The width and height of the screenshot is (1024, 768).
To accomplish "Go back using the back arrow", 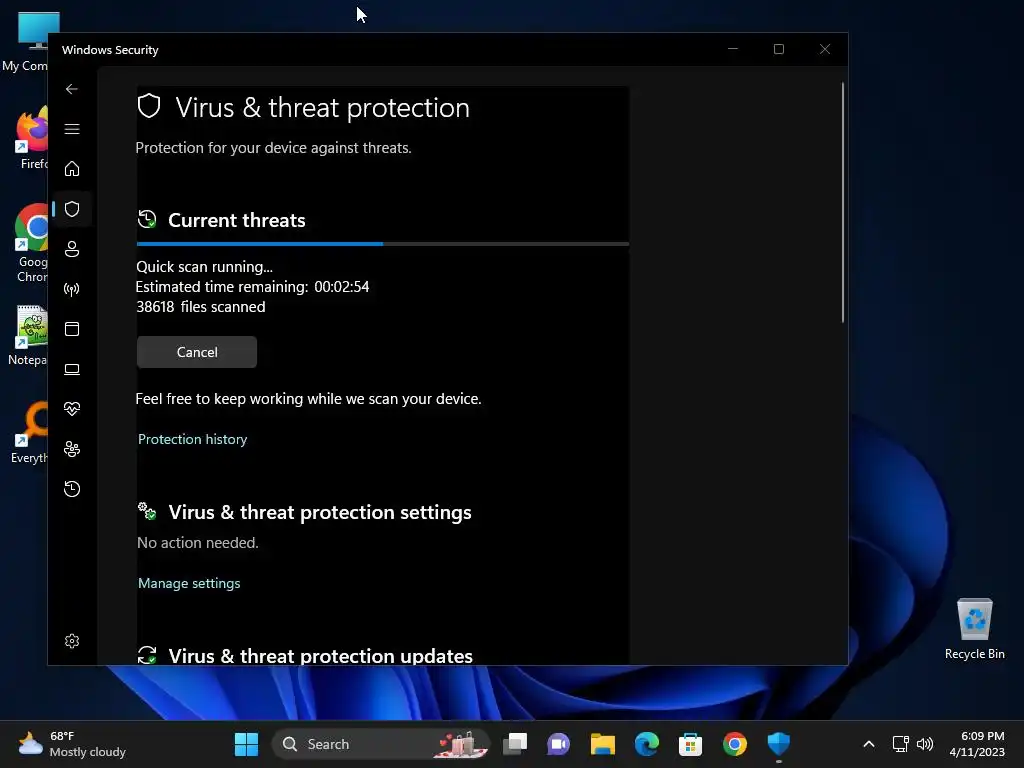I will [x=72, y=89].
